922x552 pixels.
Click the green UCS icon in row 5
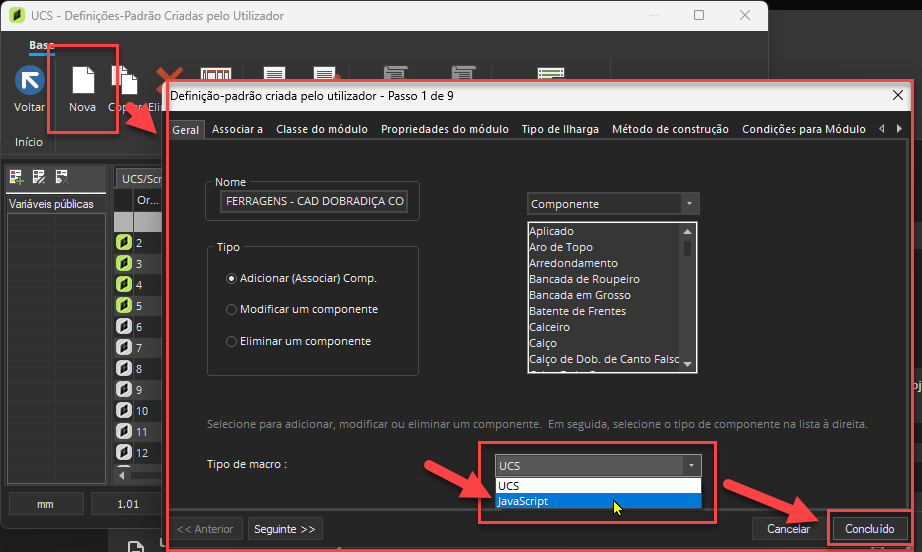tap(124, 306)
